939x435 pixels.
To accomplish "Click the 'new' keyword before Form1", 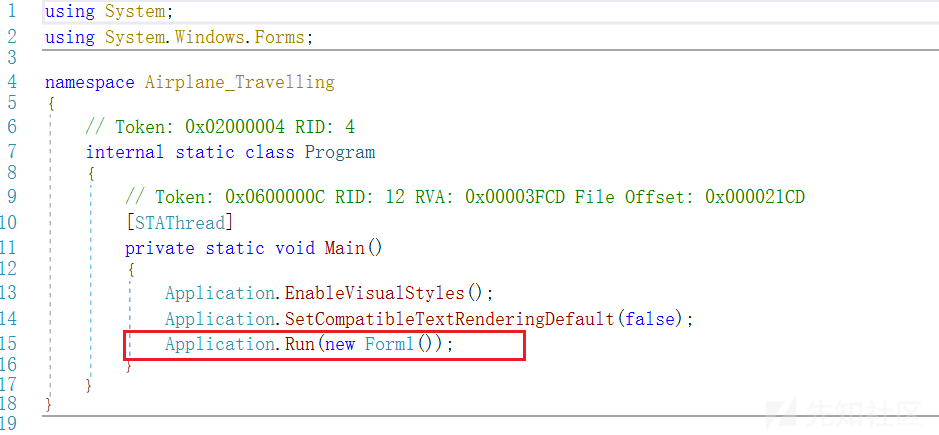I will 340,345.
